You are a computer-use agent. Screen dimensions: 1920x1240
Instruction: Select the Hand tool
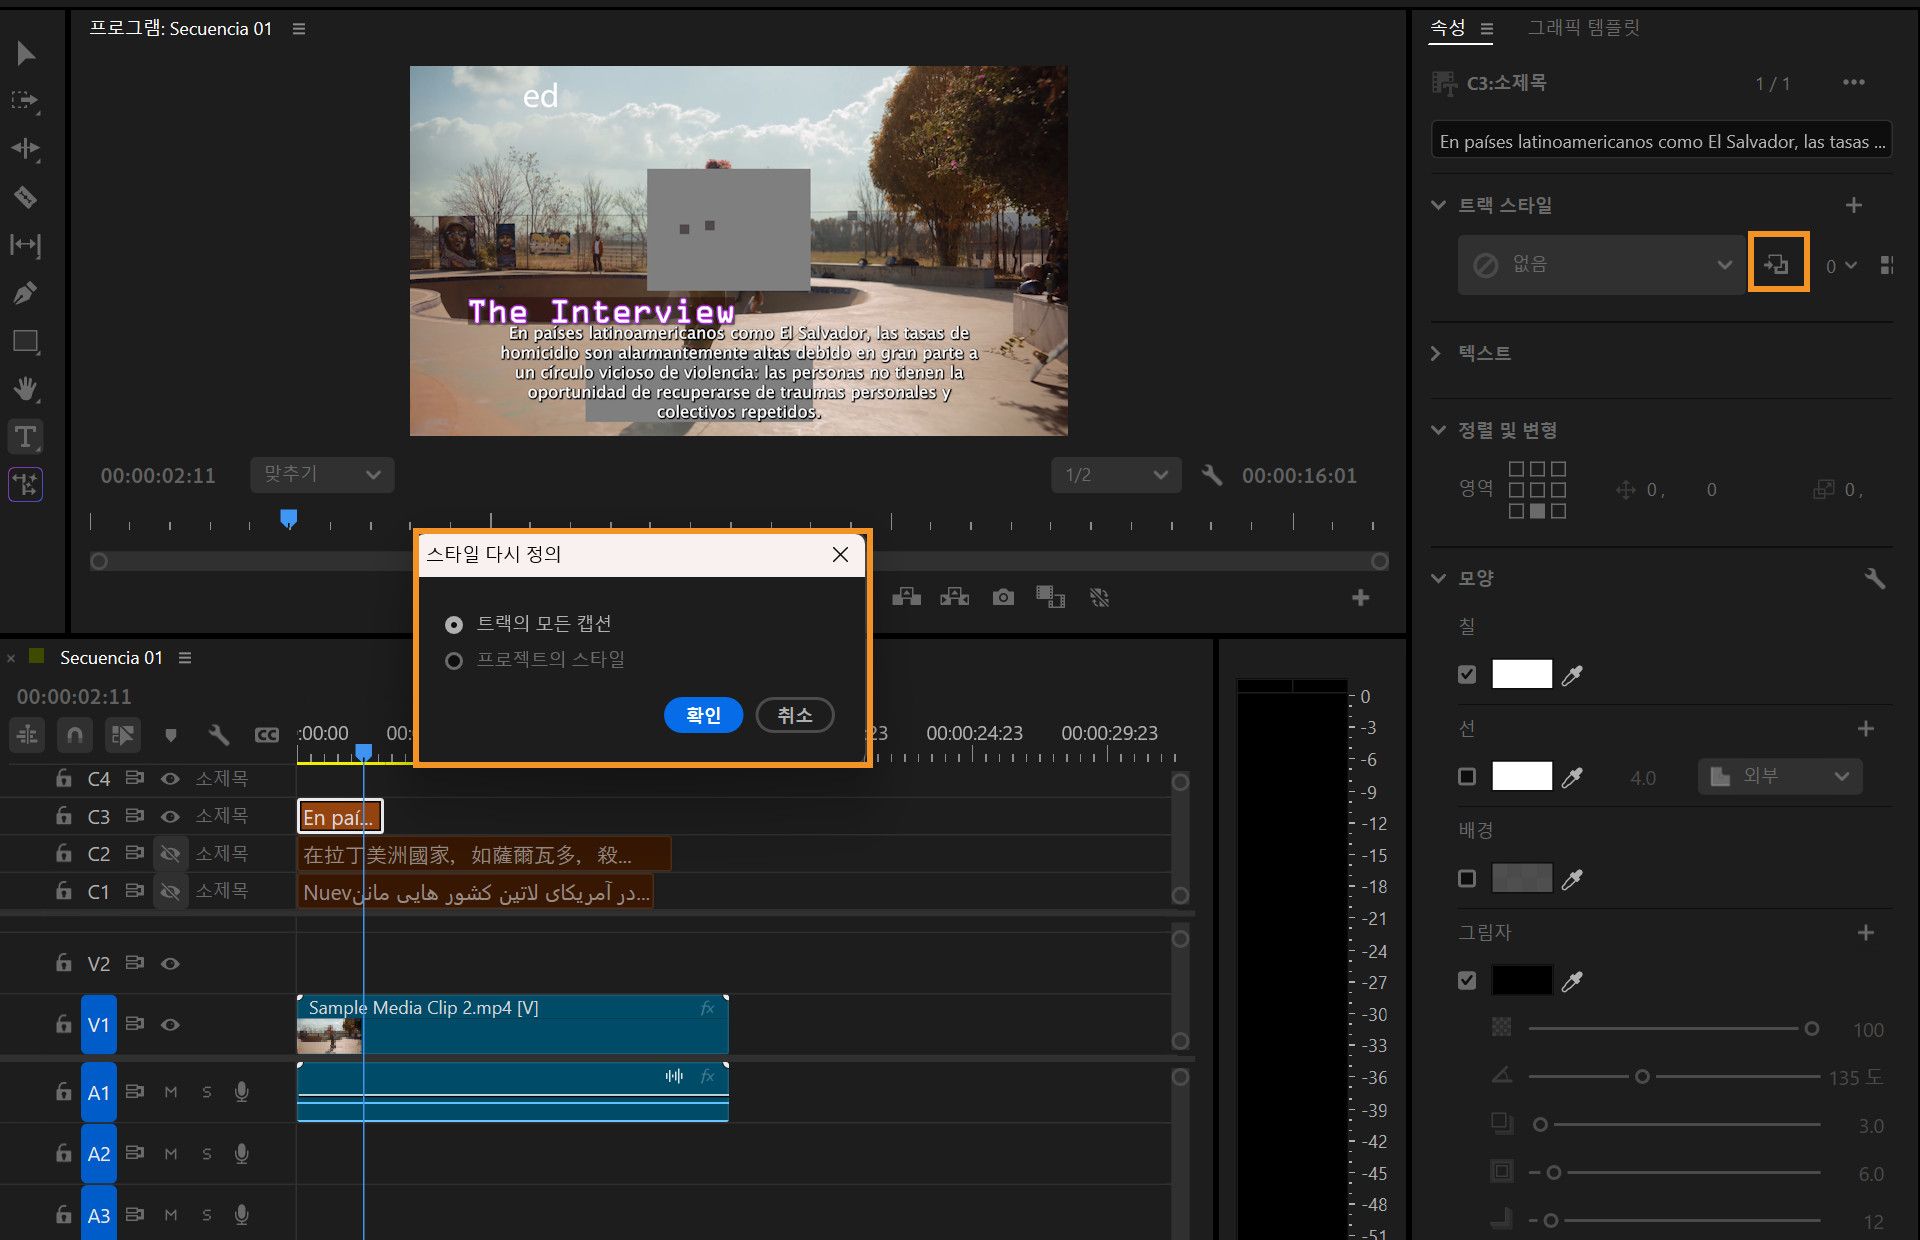point(25,388)
